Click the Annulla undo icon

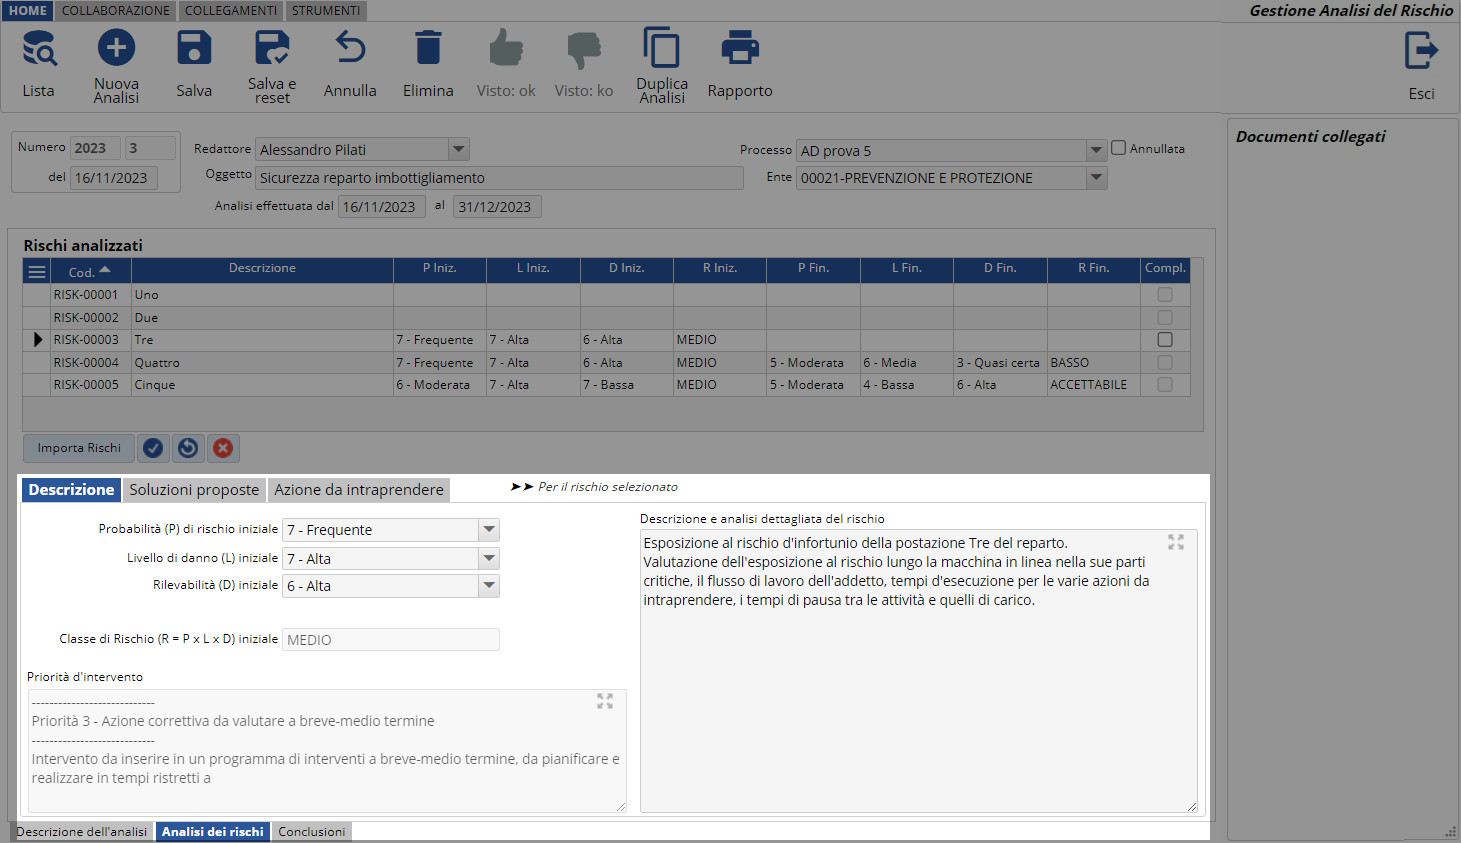point(350,49)
